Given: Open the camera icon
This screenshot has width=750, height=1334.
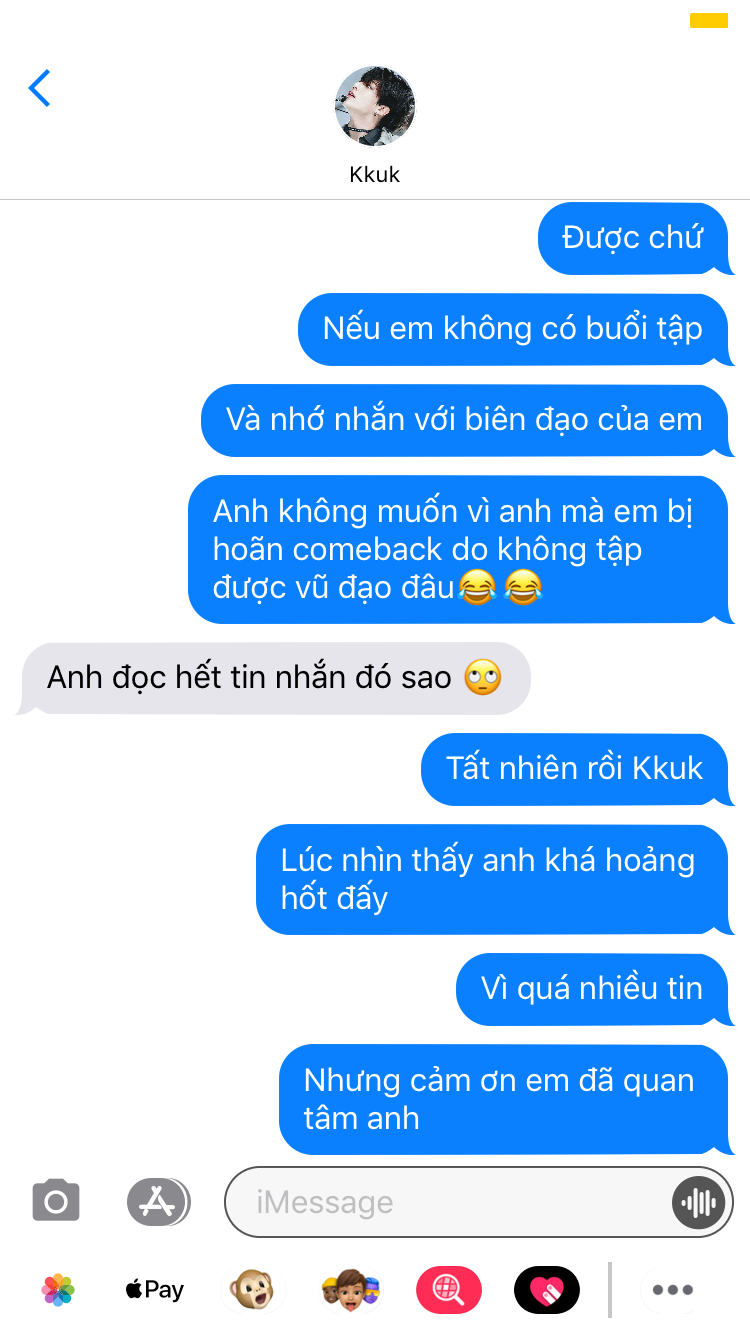Looking at the screenshot, I should click(56, 1201).
